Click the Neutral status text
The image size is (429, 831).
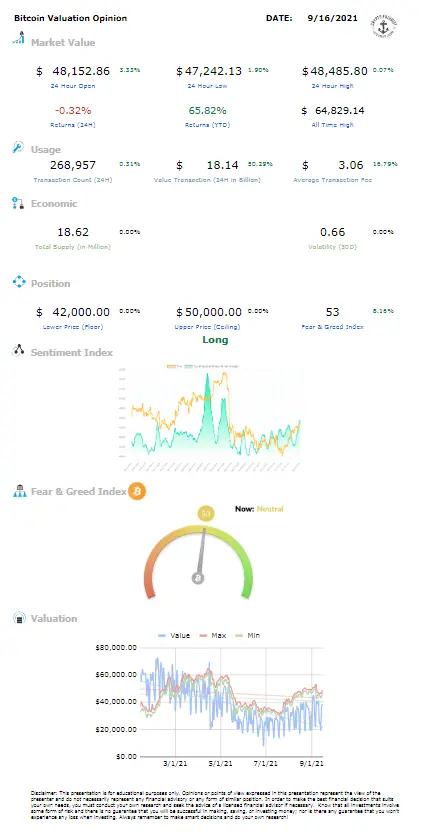click(x=270, y=509)
